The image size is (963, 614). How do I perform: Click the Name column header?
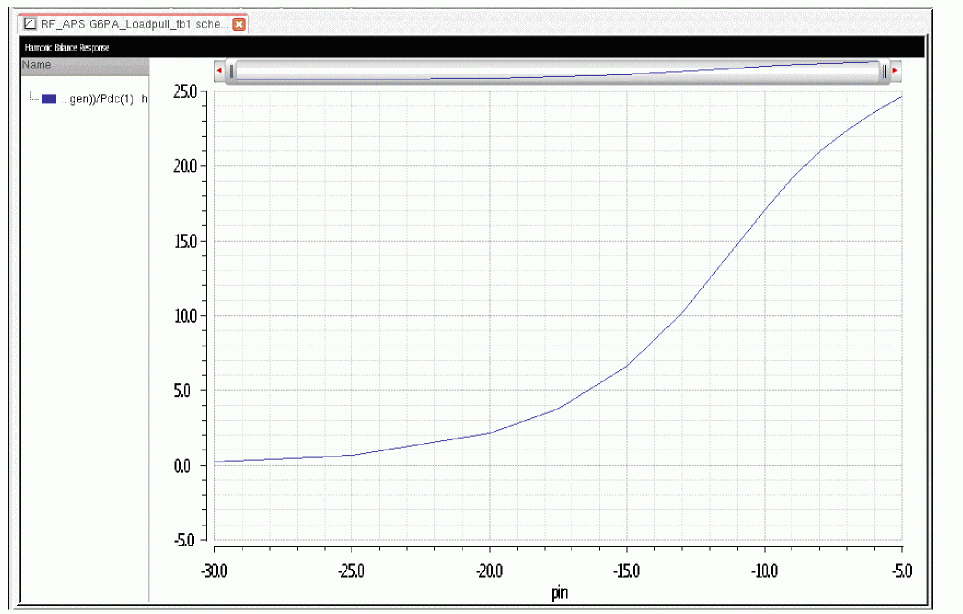pyautogui.click(x=85, y=65)
